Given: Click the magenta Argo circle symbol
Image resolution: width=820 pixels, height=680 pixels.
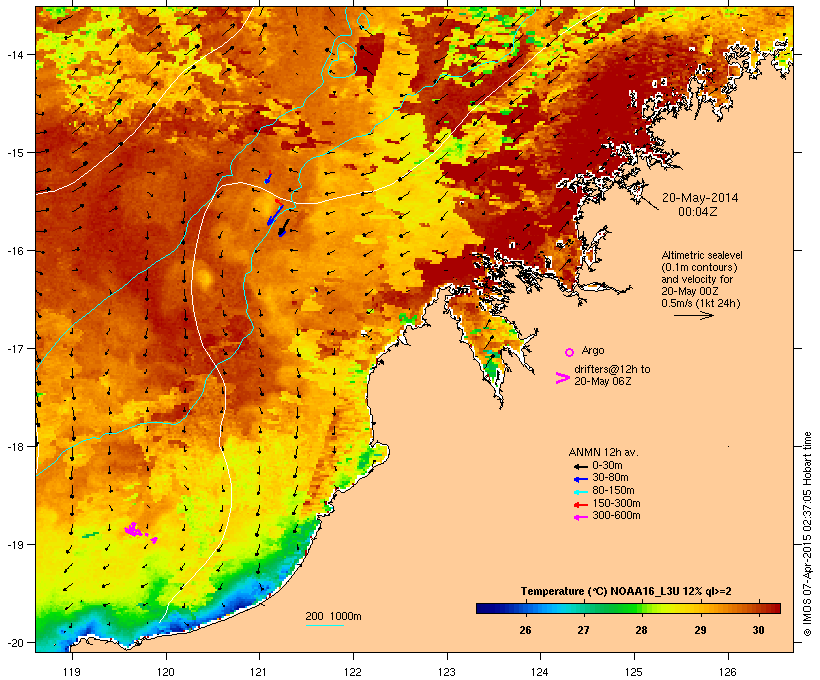Looking at the screenshot, I should point(570,353).
